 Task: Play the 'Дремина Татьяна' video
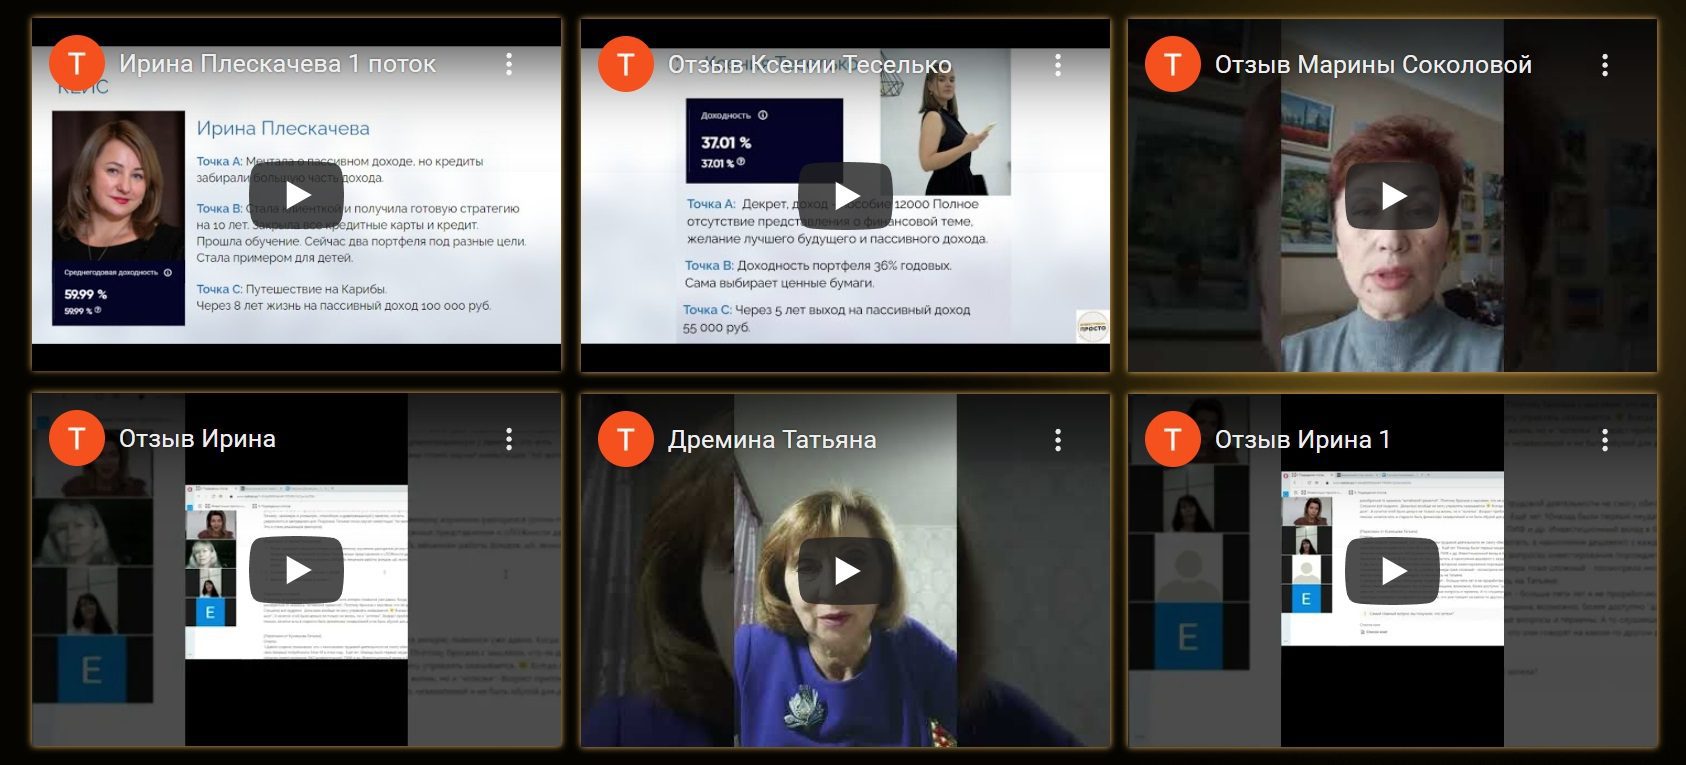click(845, 571)
